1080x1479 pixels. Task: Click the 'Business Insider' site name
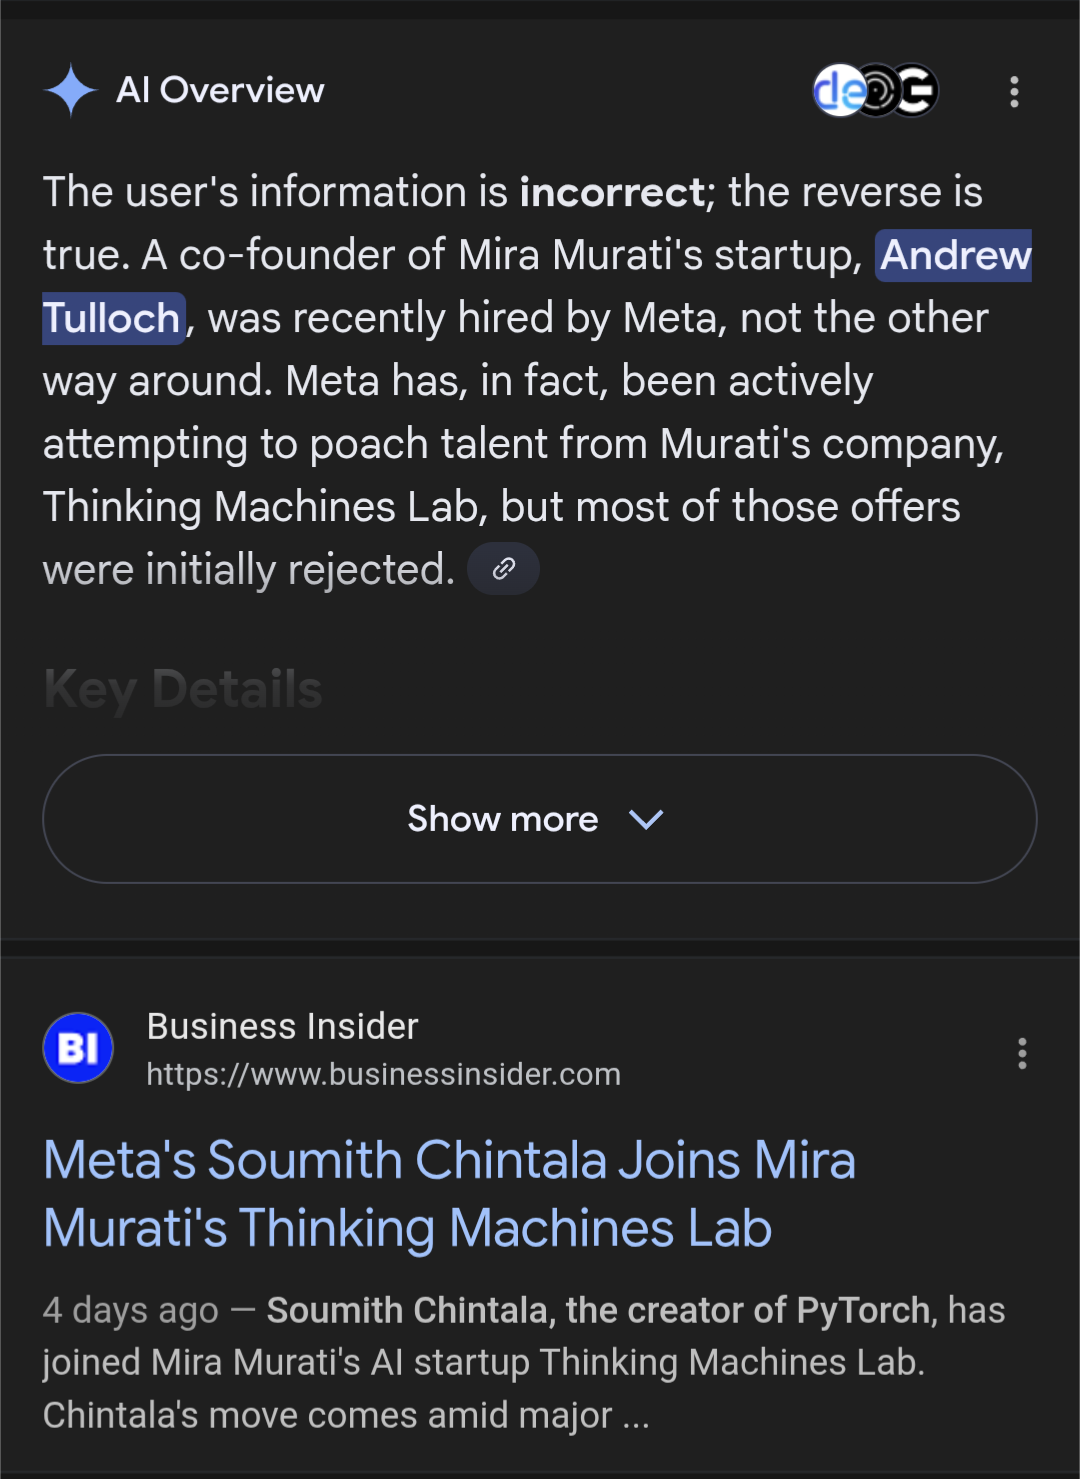click(x=282, y=1026)
